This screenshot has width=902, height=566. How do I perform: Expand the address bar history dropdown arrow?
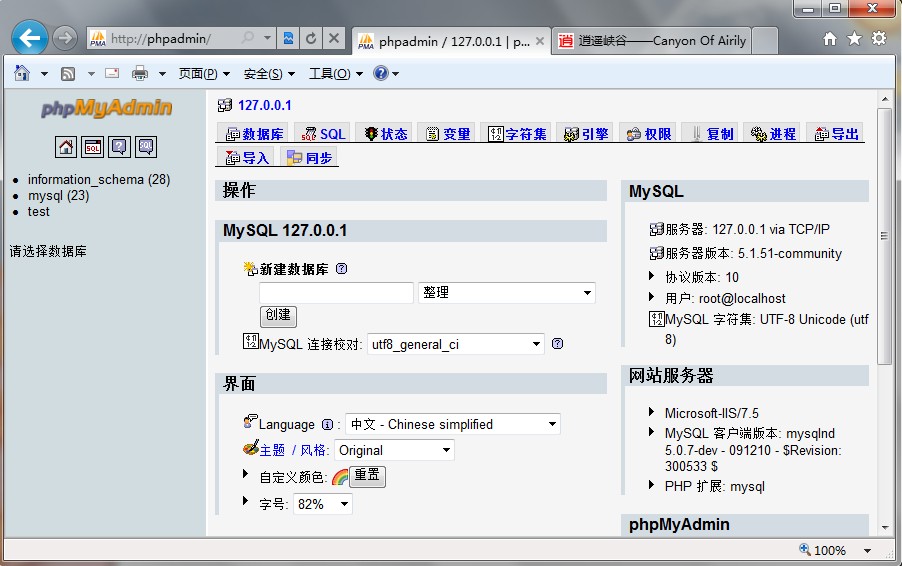[267, 38]
